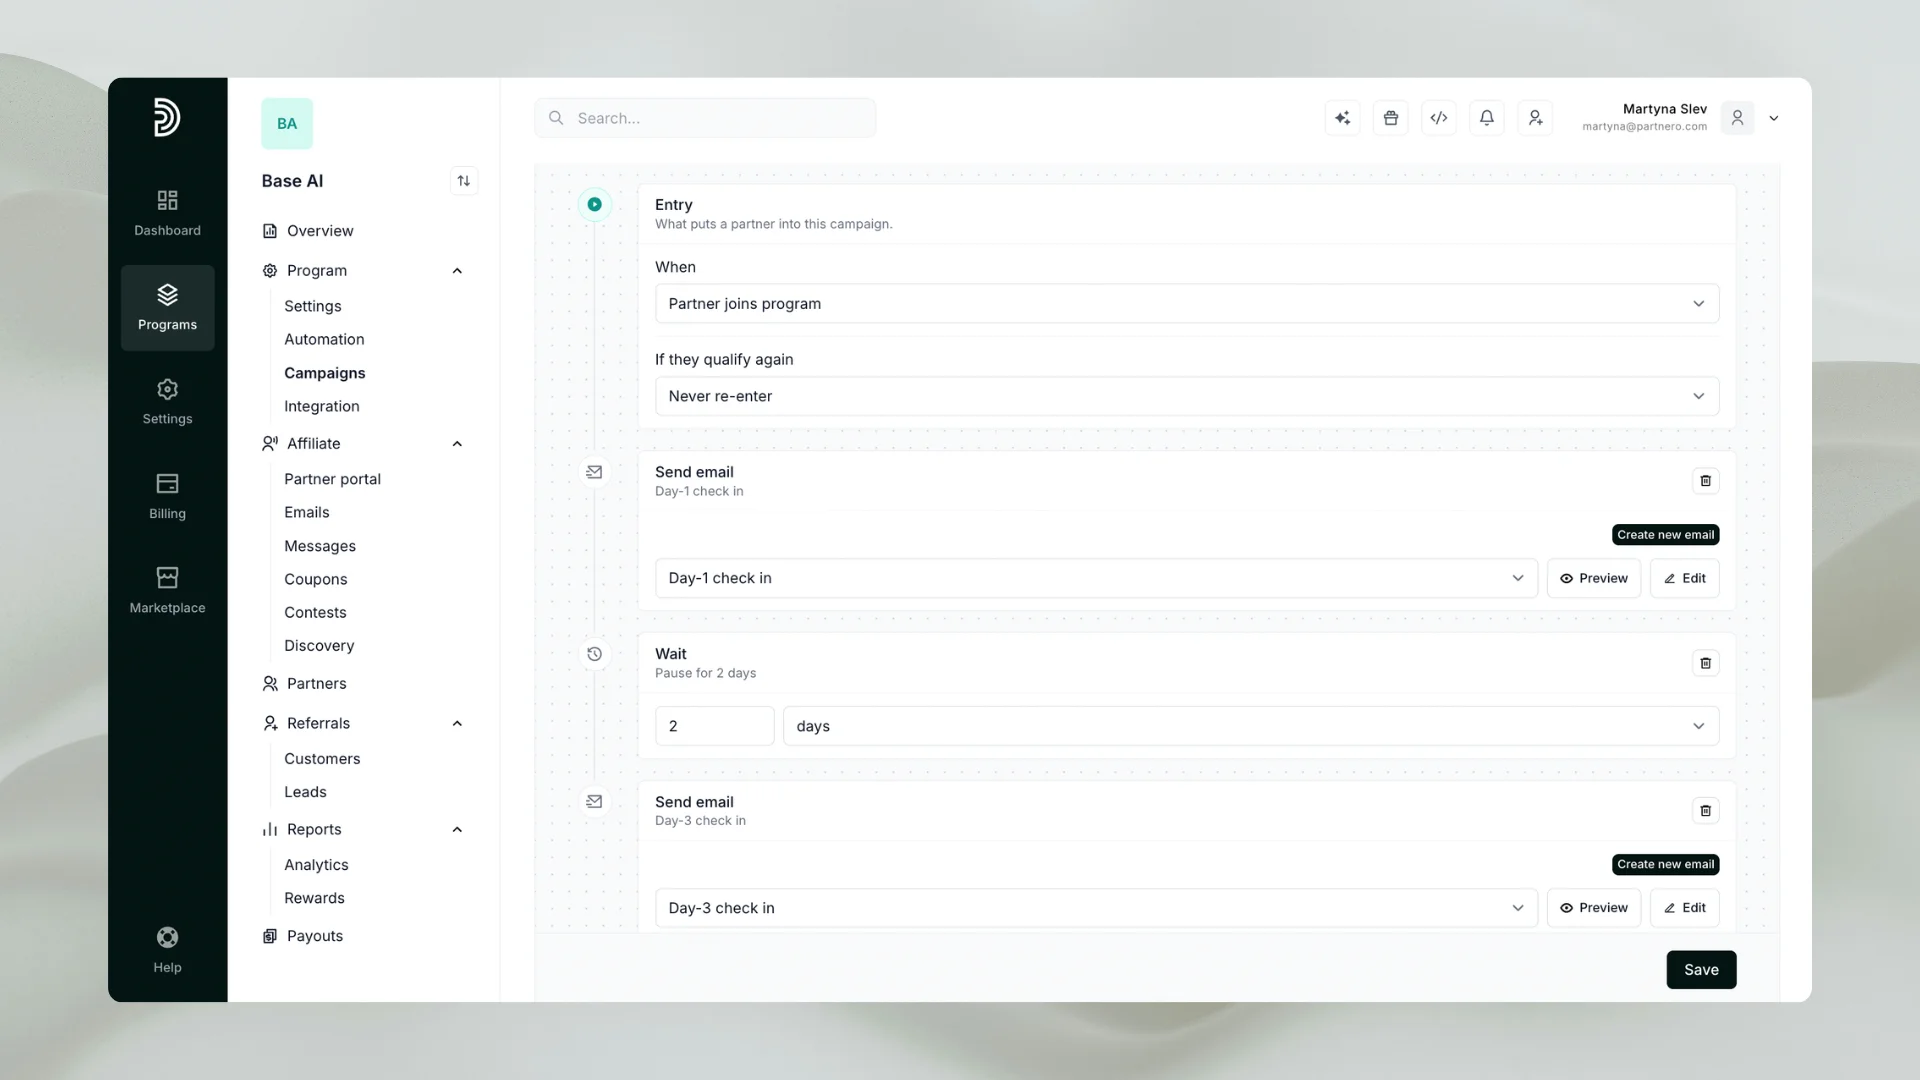The image size is (1920, 1080).
Task: Collapse the Reports section
Action: coord(457,830)
